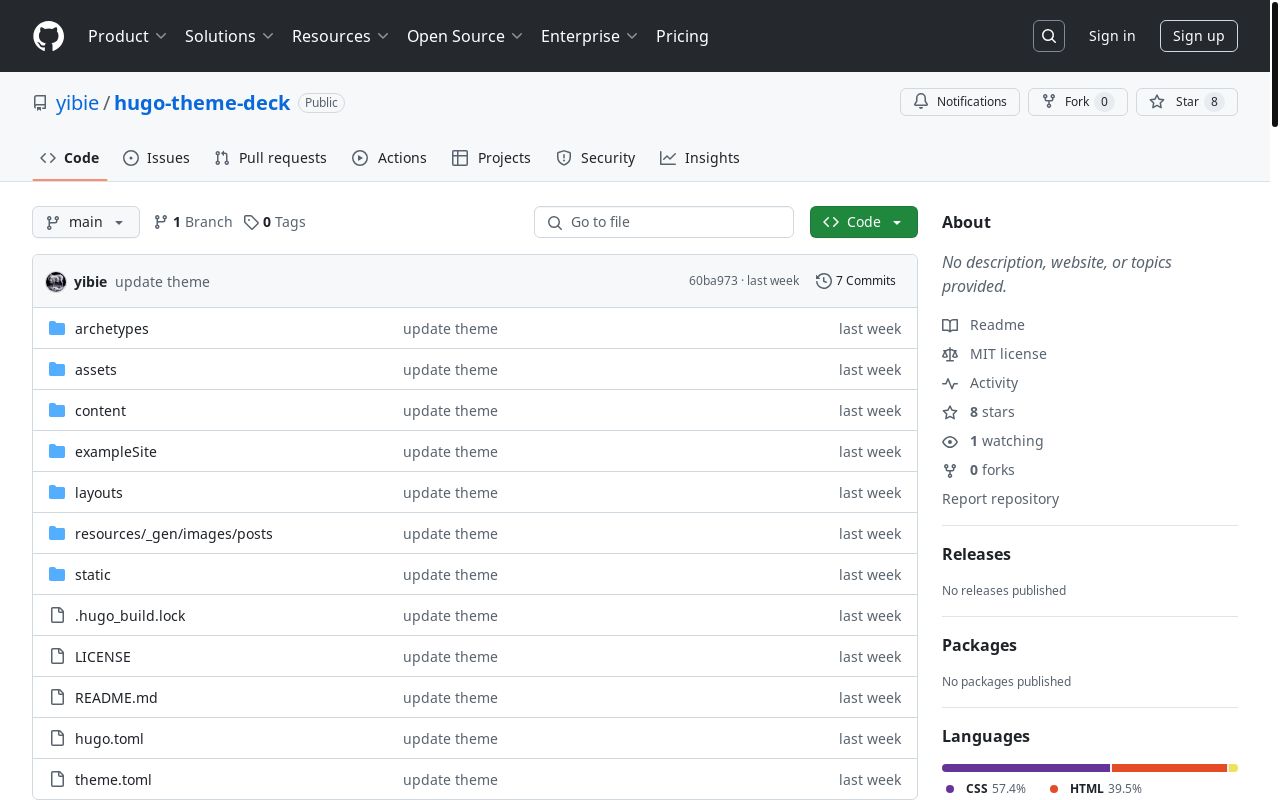Expand the Product menu in header
This screenshot has height=800, width=1280.
click(x=127, y=36)
